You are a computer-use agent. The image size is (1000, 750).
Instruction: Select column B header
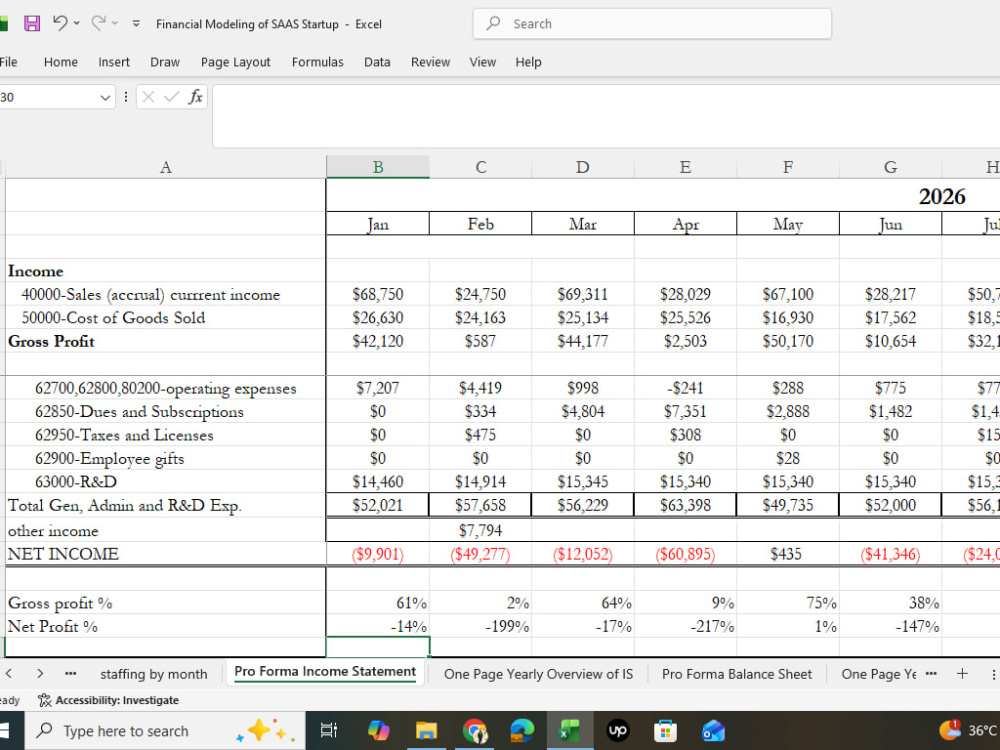378,167
